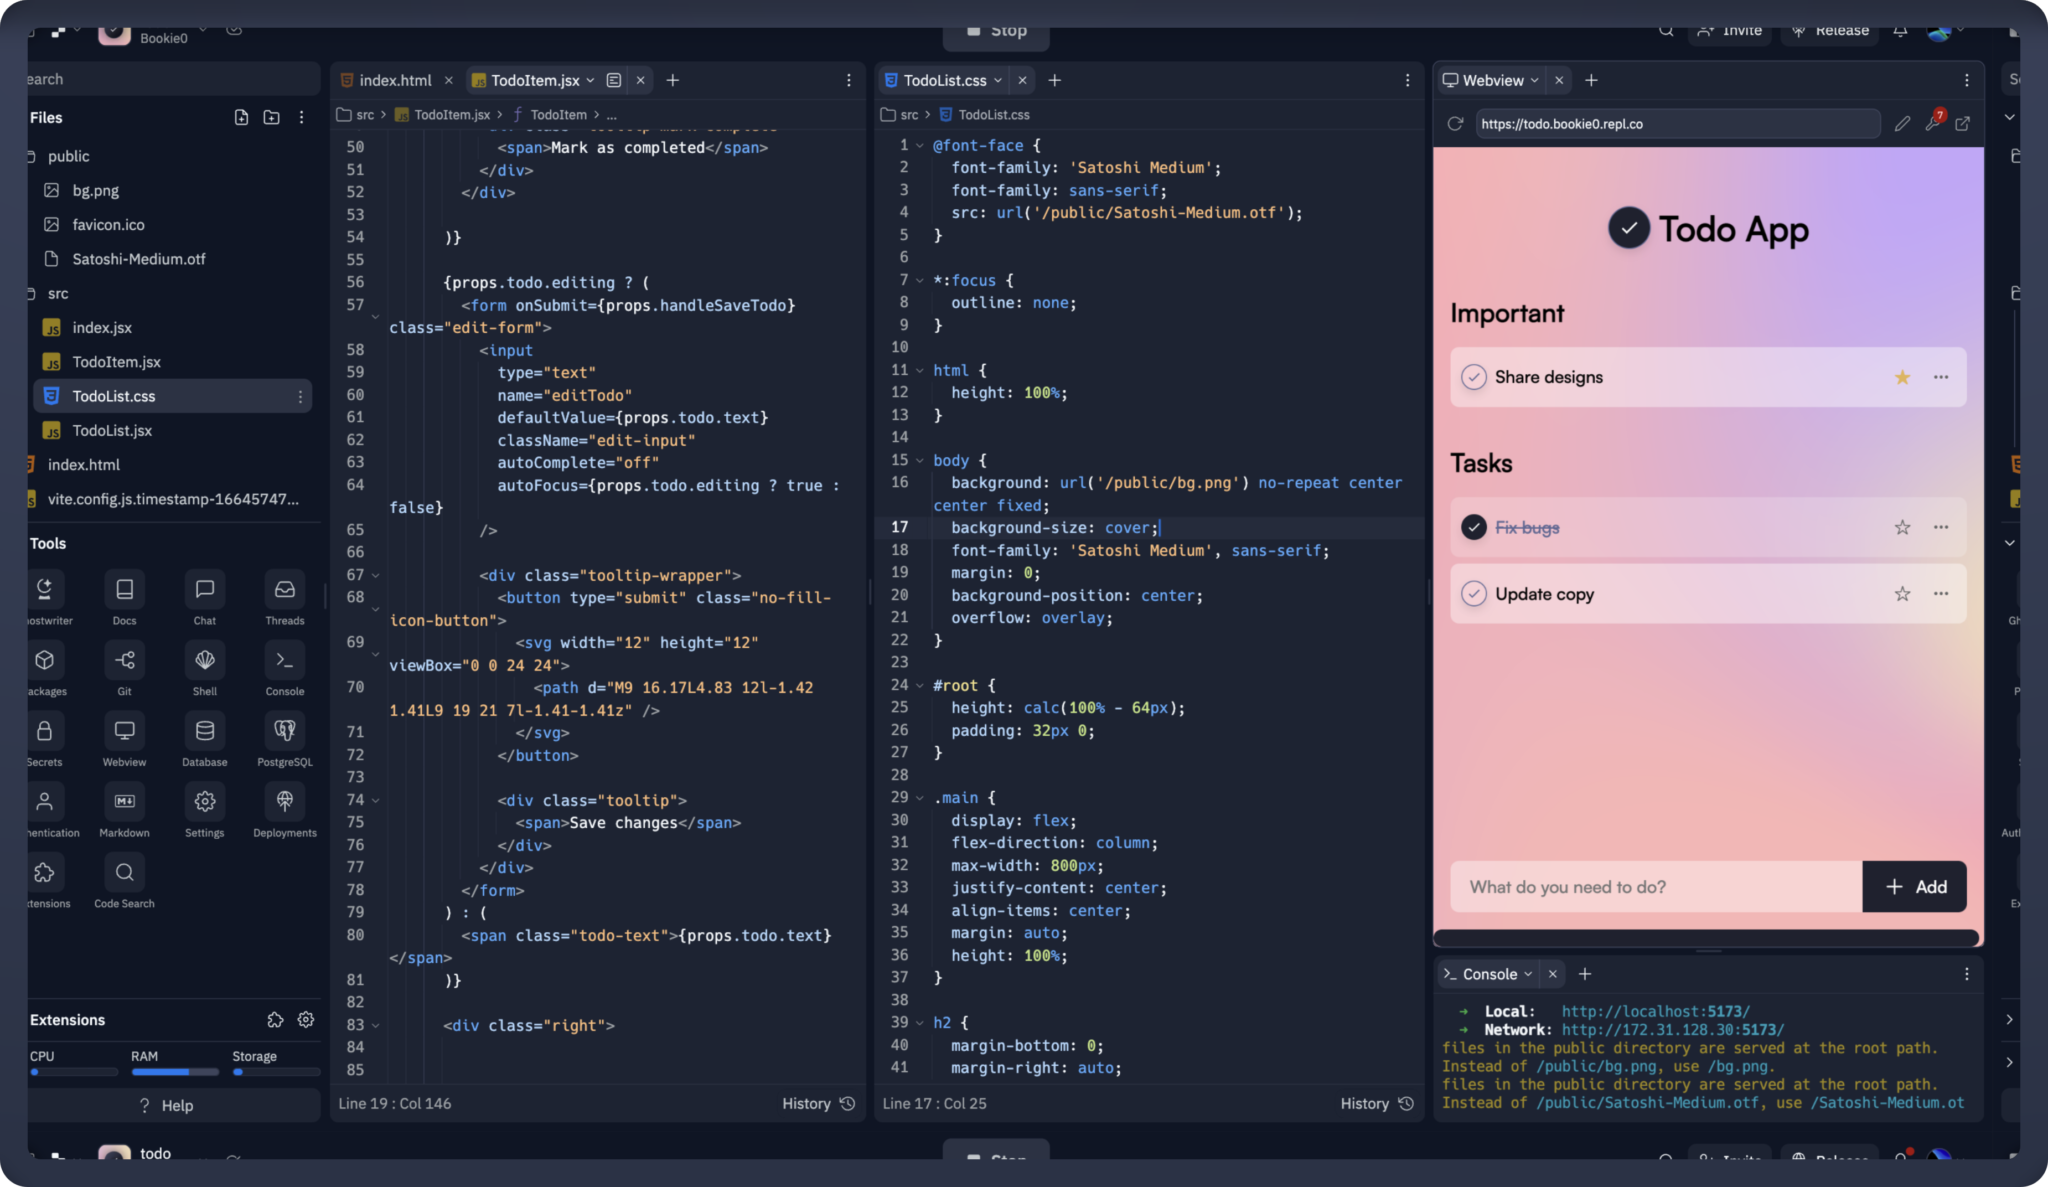This screenshot has height=1187, width=2048.
Task: Open TodoList.jsx in the file tree
Action: [112, 431]
